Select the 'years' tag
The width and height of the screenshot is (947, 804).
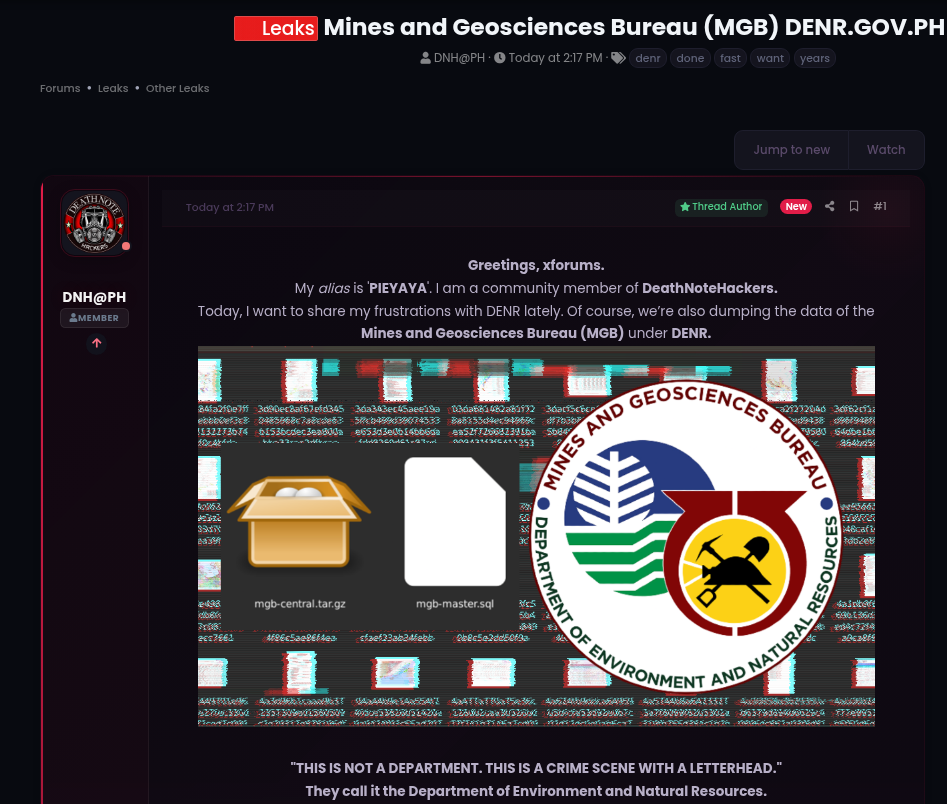click(x=814, y=58)
